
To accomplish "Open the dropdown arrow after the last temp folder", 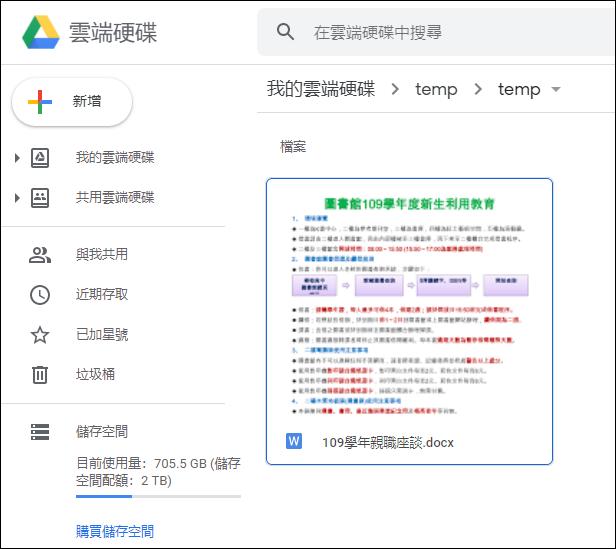I will coord(556,89).
